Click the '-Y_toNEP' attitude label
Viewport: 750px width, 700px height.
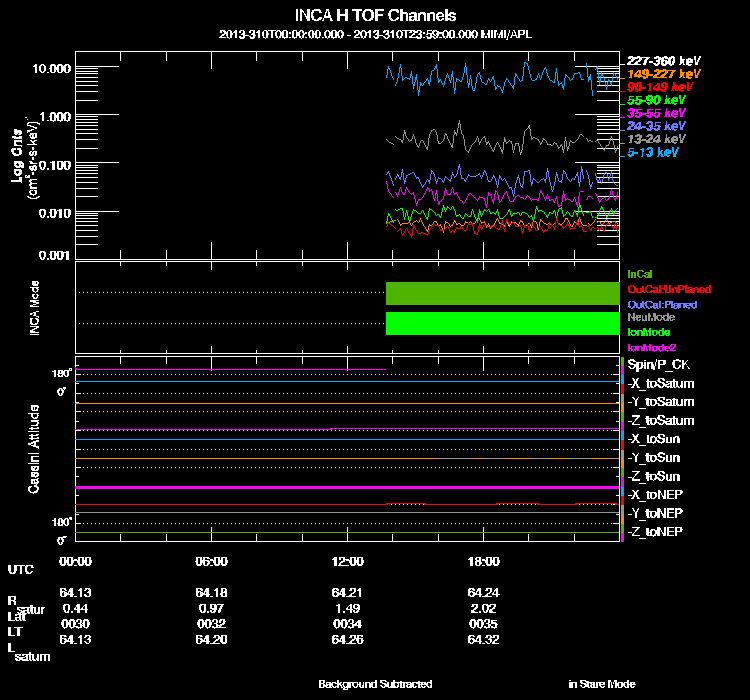click(x=655, y=513)
